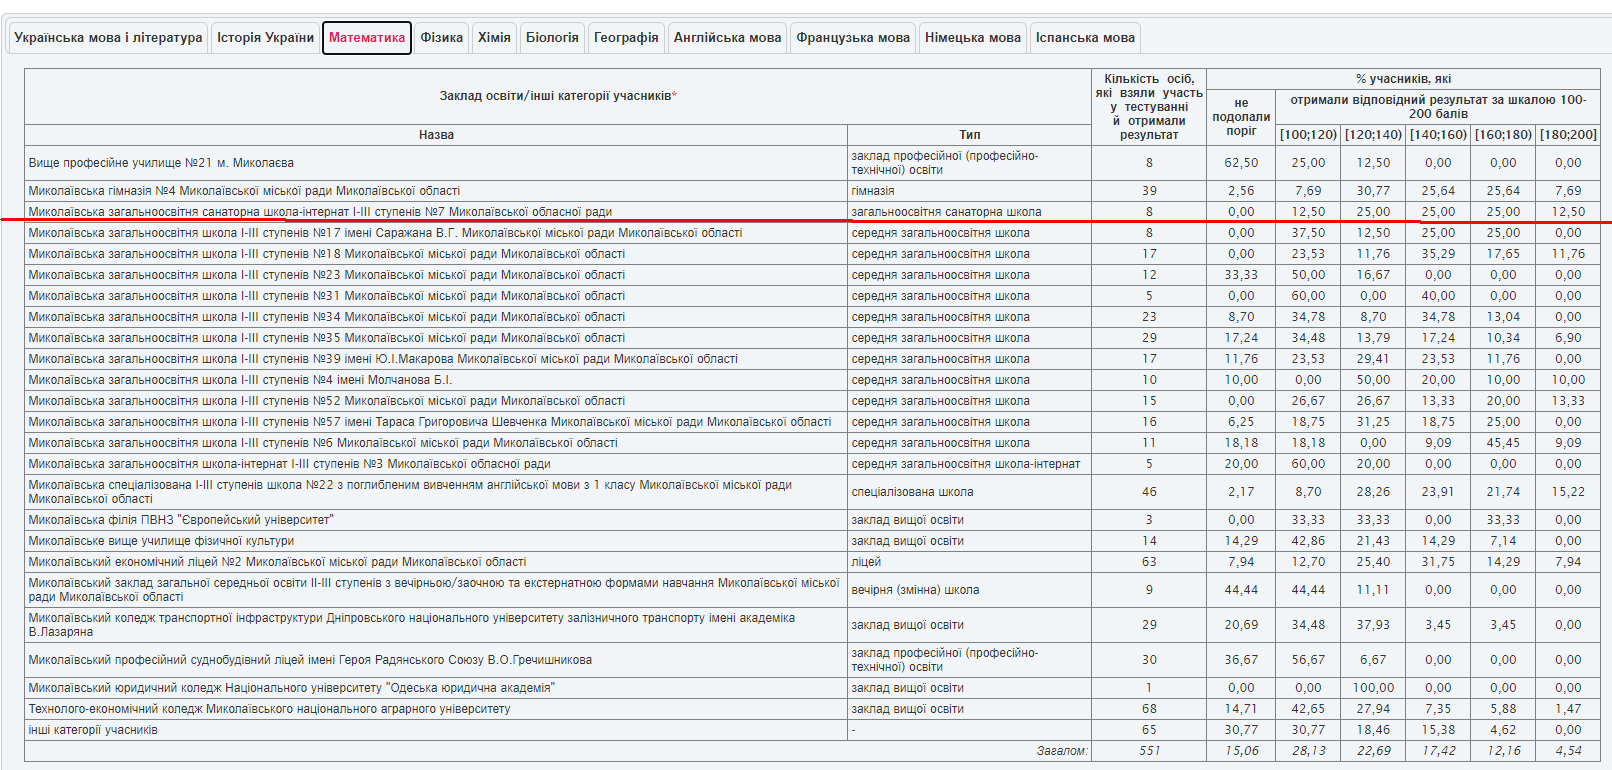Click the не подолали поріг header

[1241, 117]
